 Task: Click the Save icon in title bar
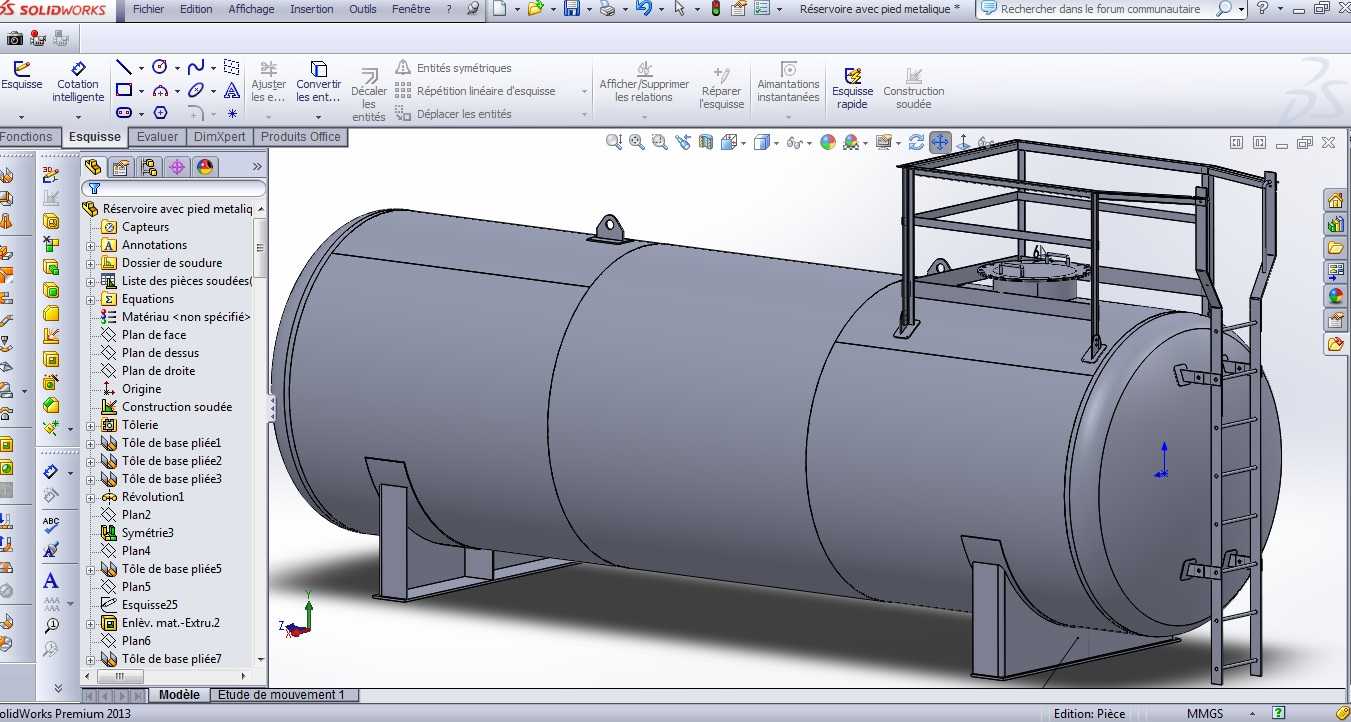pyautogui.click(x=572, y=9)
